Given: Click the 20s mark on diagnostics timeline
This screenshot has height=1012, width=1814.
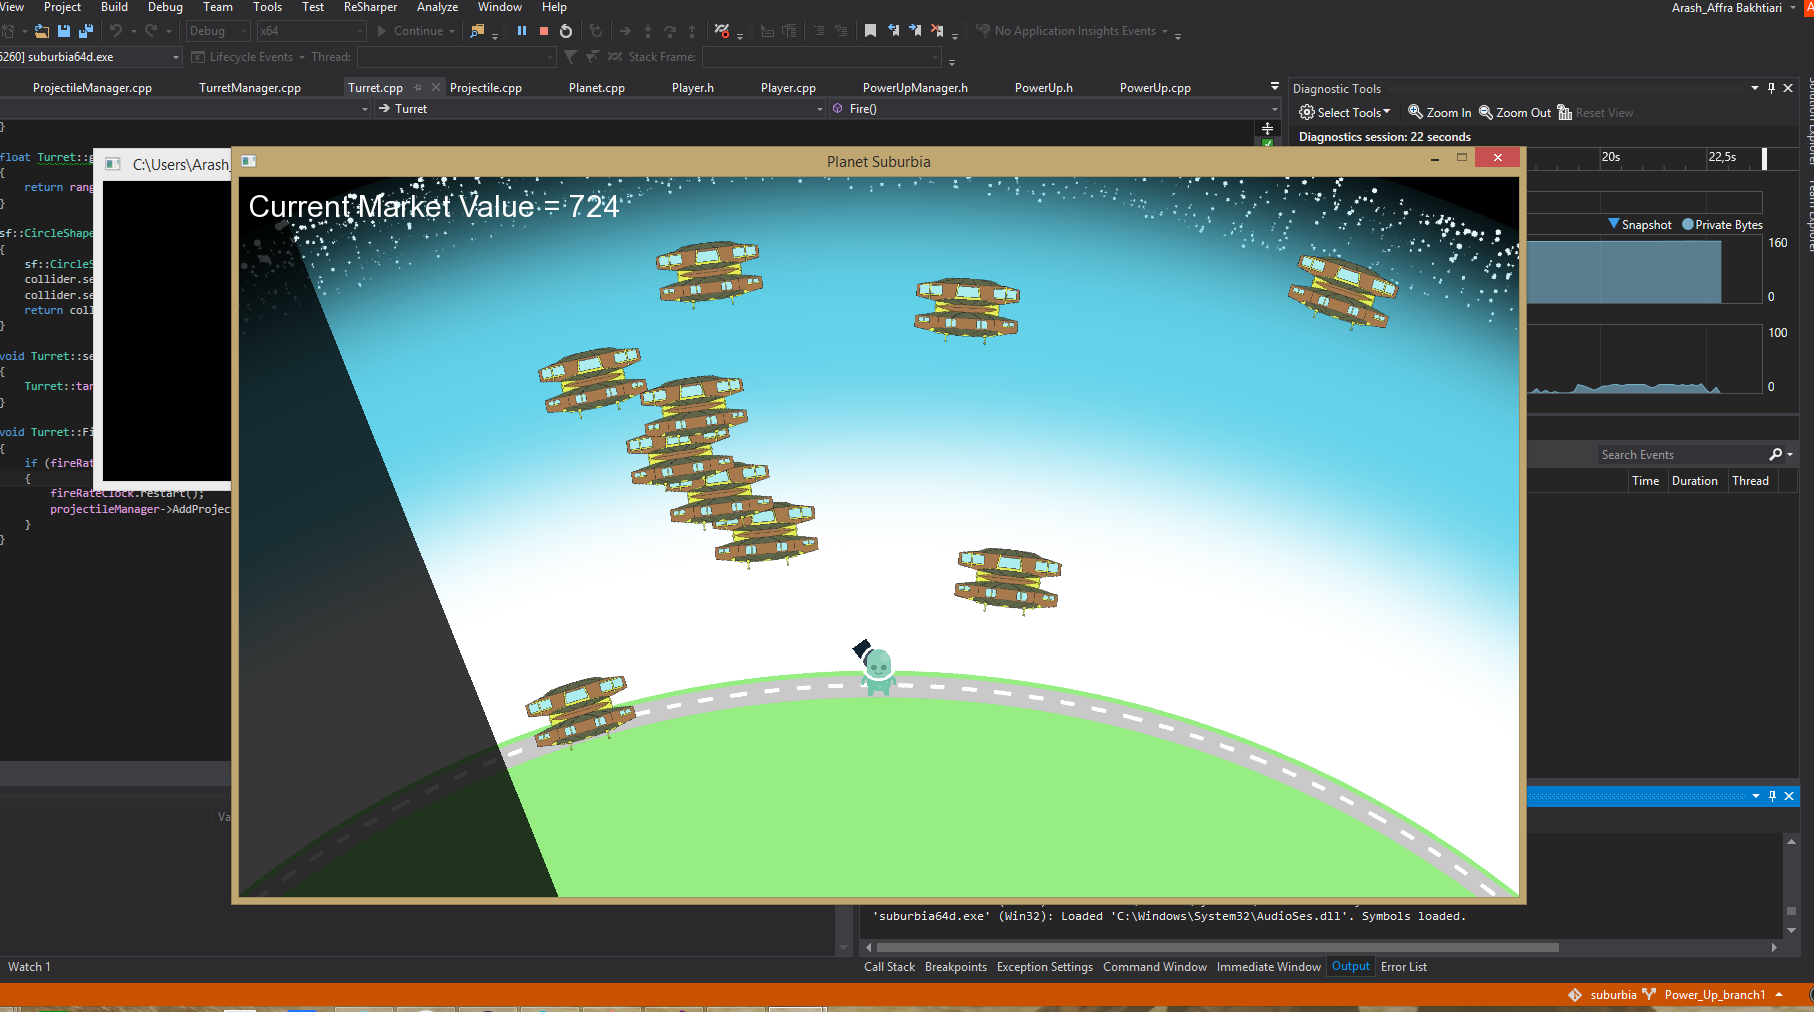Looking at the screenshot, I should pos(1610,157).
